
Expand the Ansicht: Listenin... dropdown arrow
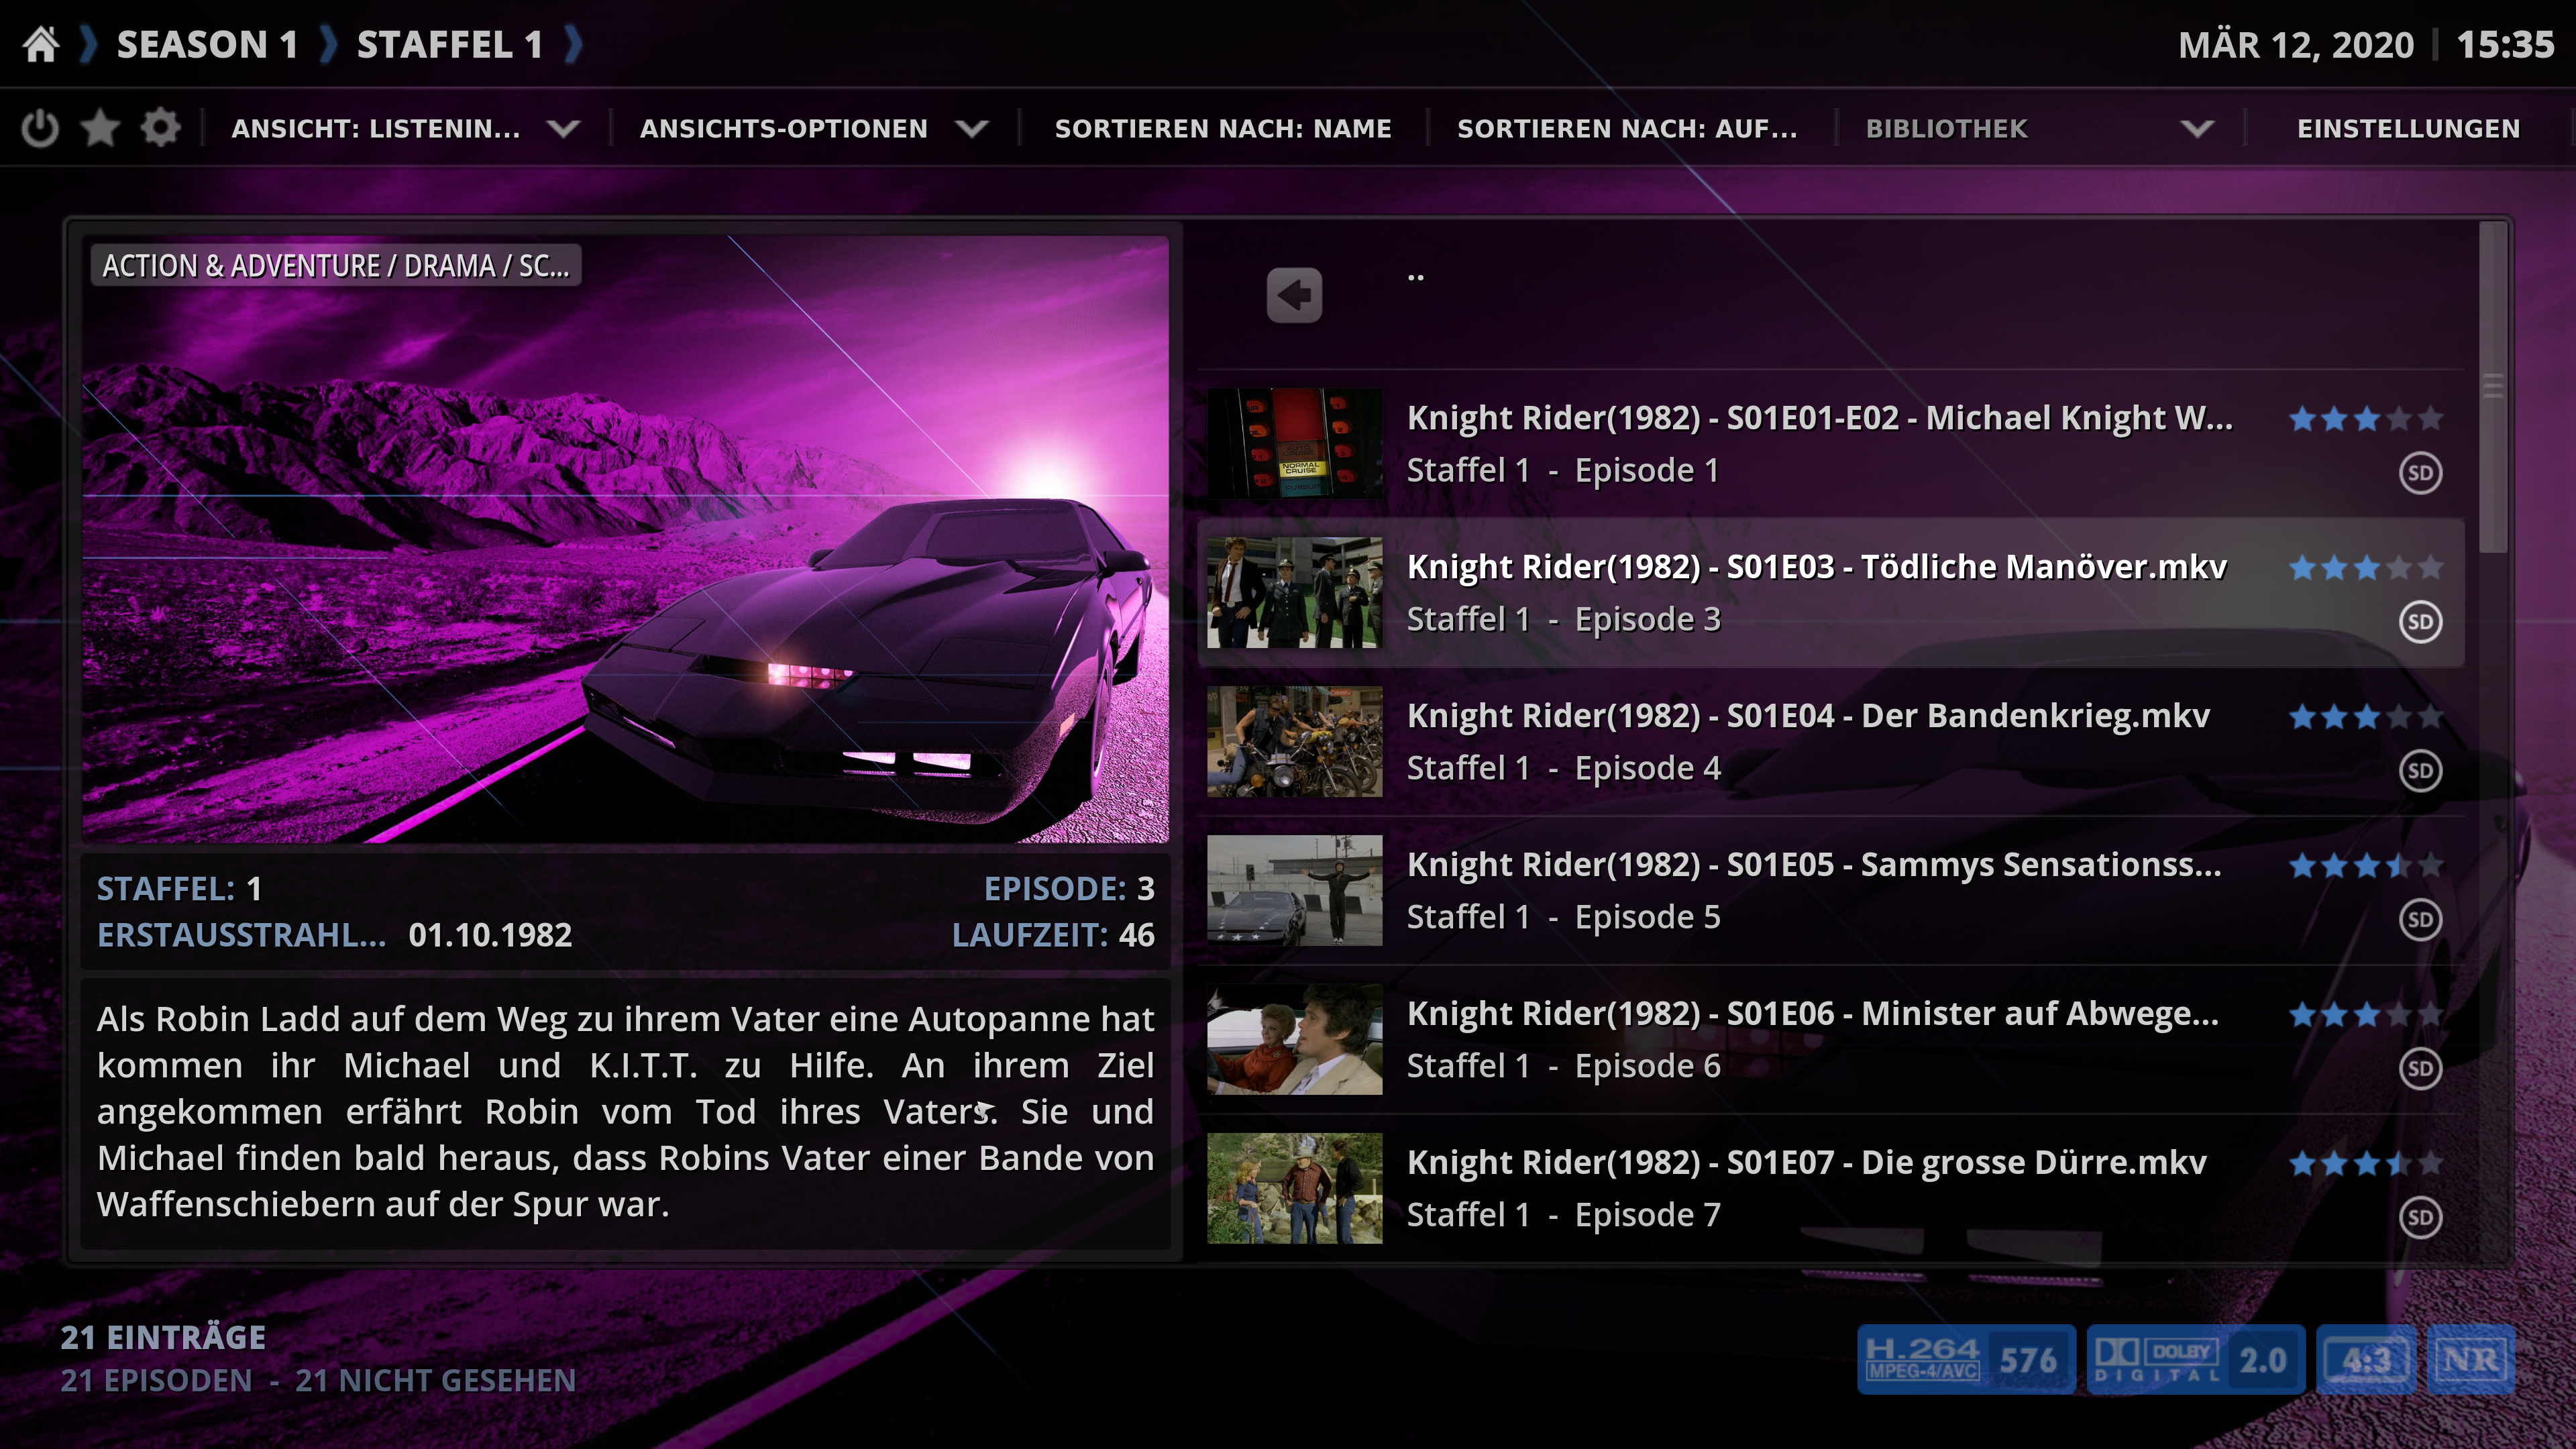(564, 129)
